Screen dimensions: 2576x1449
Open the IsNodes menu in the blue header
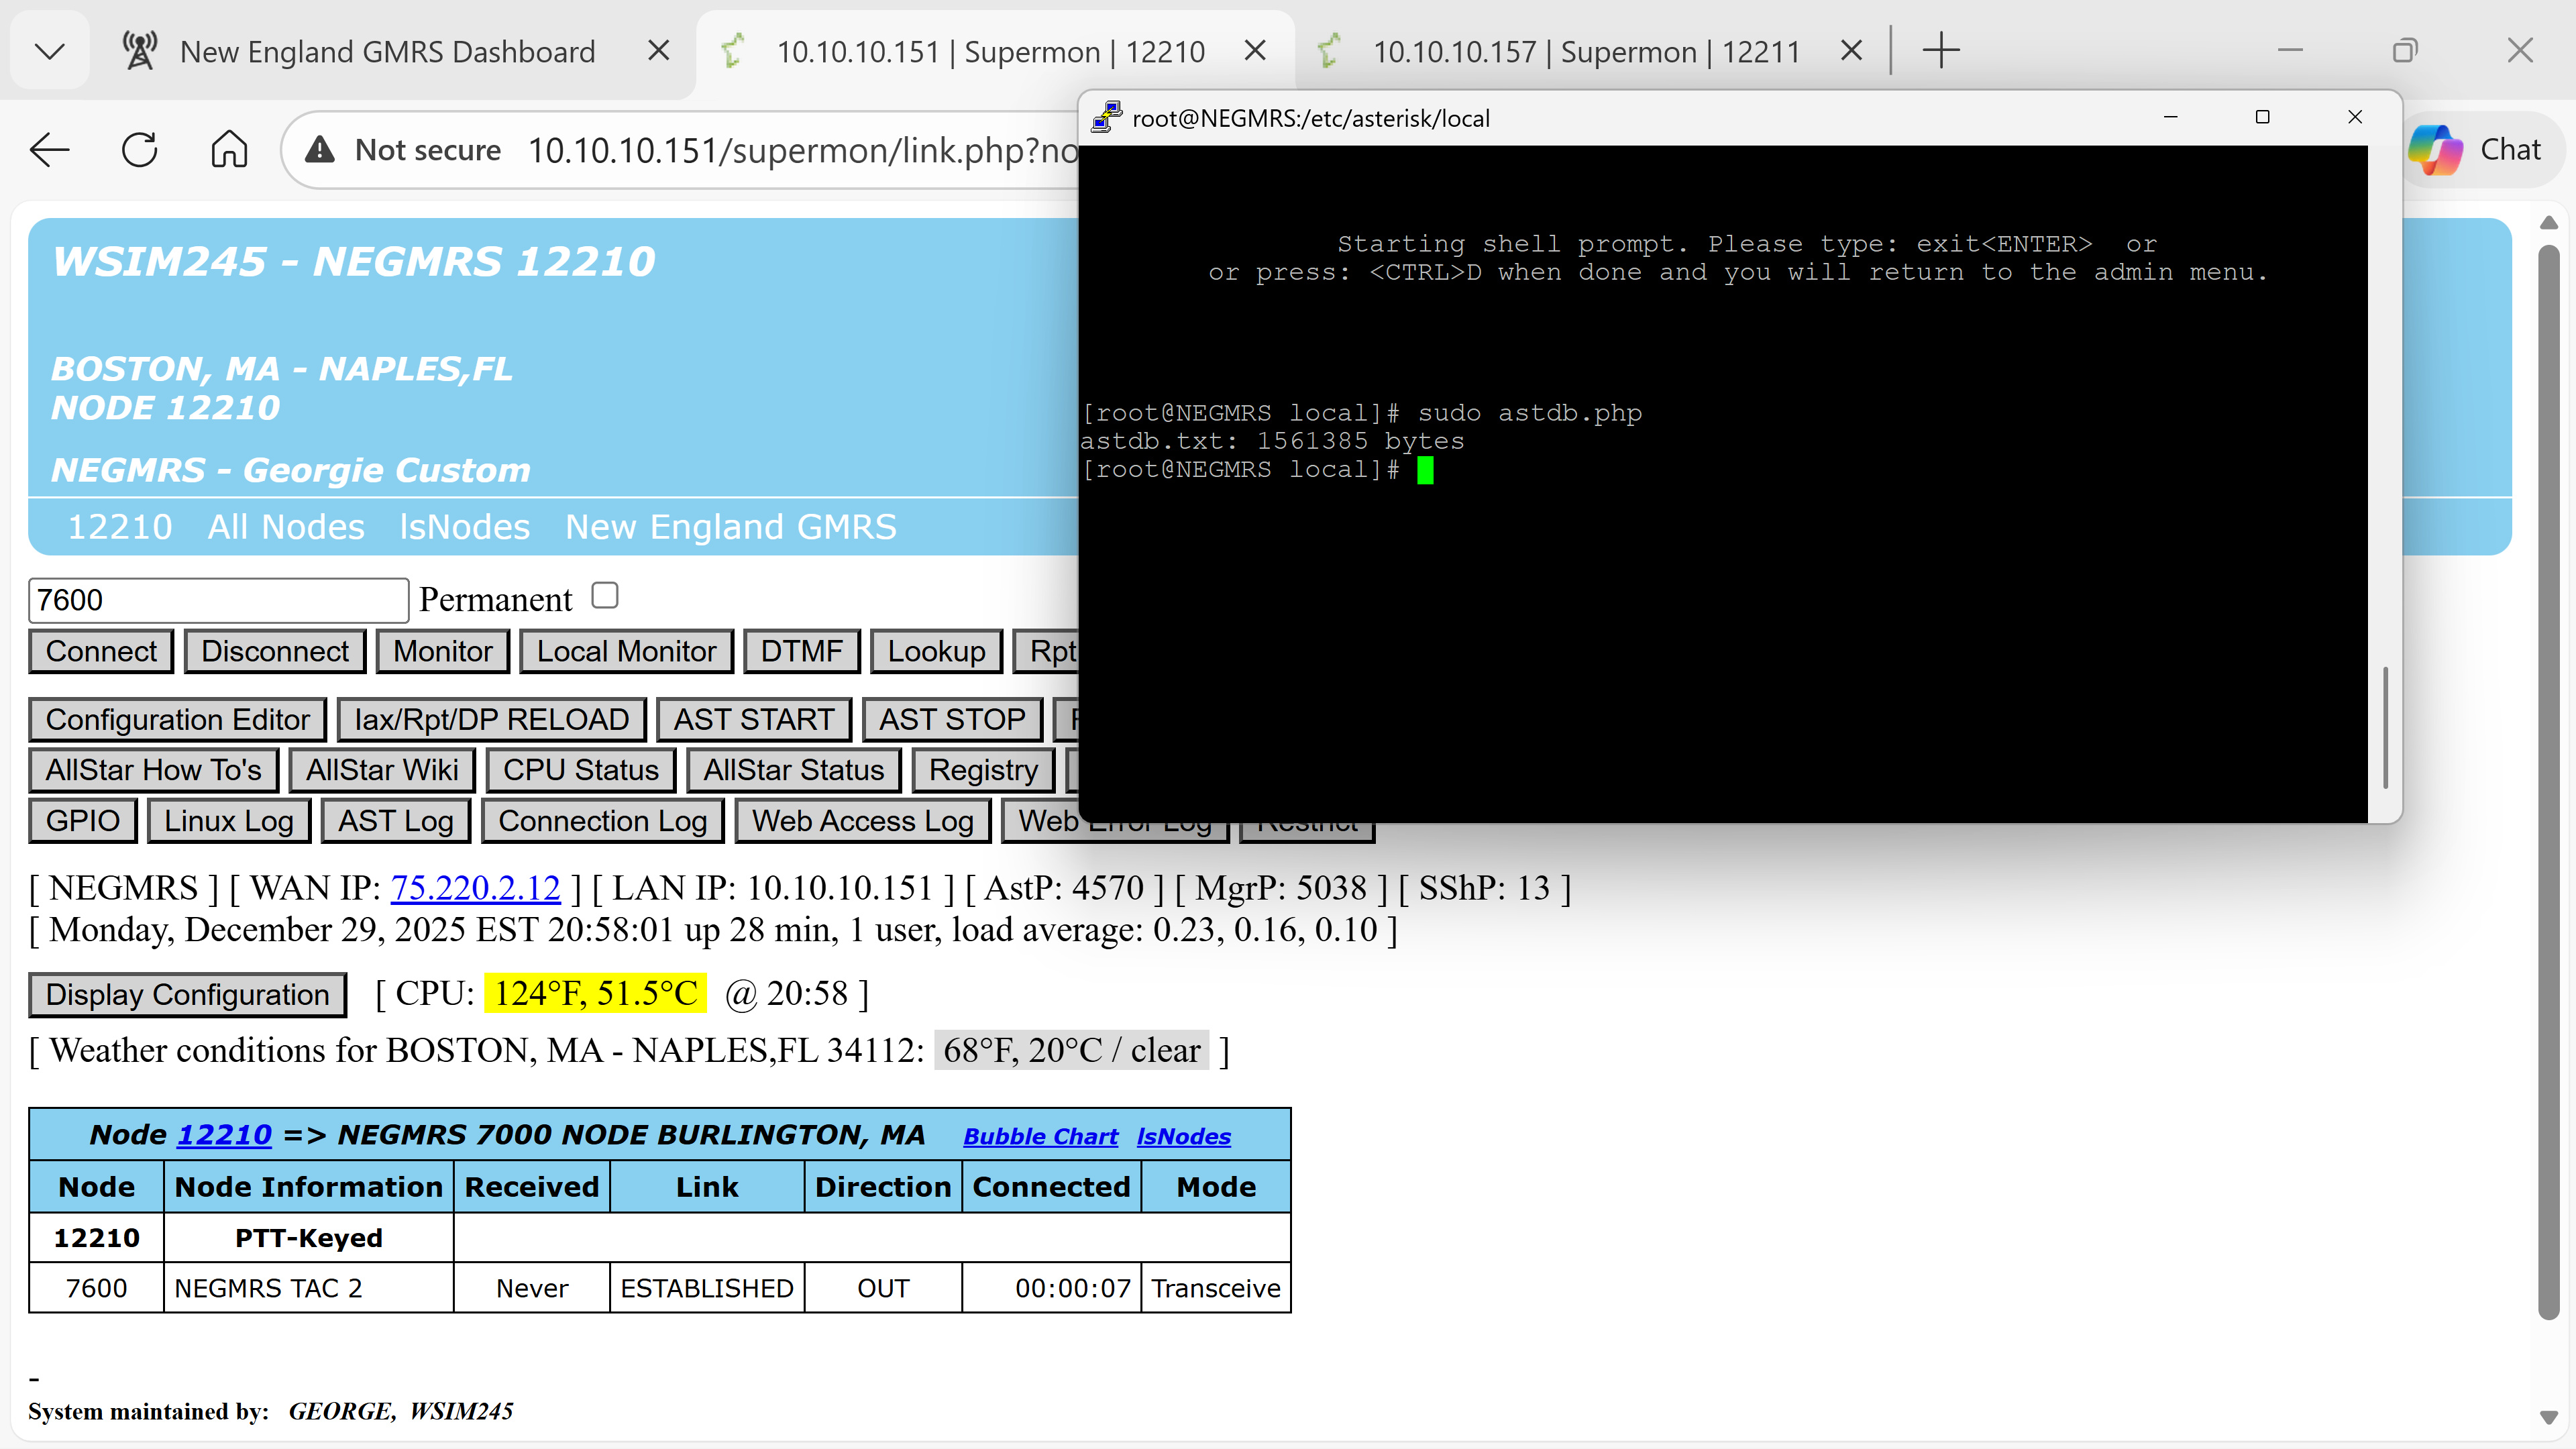coord(464,527)
